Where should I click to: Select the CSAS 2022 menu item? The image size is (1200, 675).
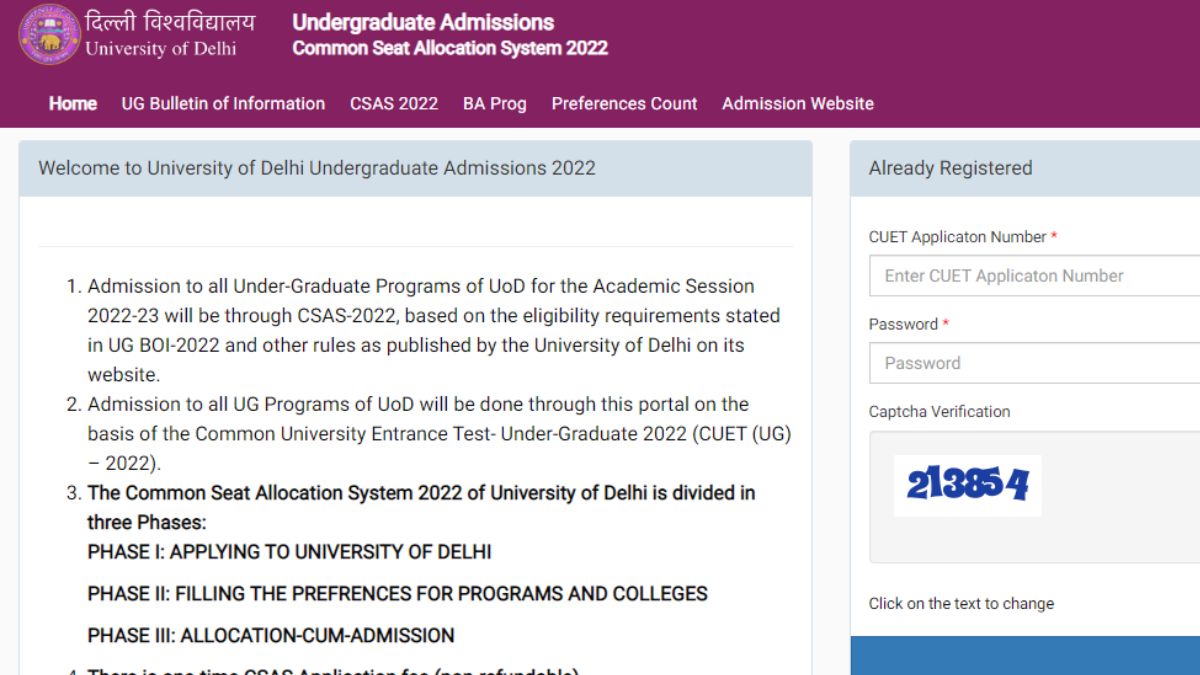tap(394, 103)
